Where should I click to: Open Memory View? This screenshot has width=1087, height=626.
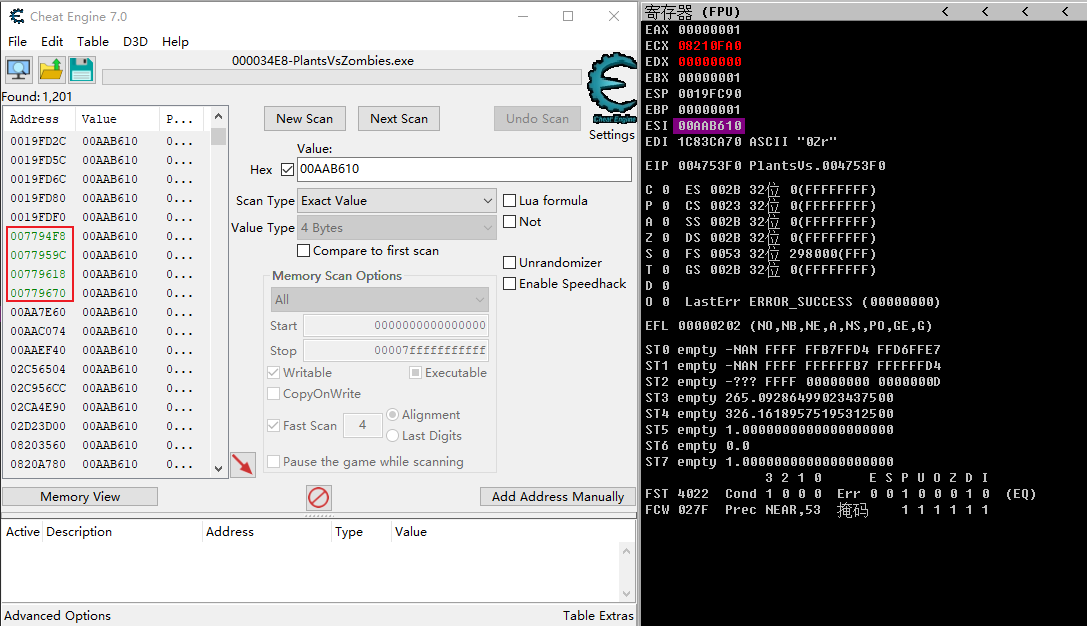point(80,496)
